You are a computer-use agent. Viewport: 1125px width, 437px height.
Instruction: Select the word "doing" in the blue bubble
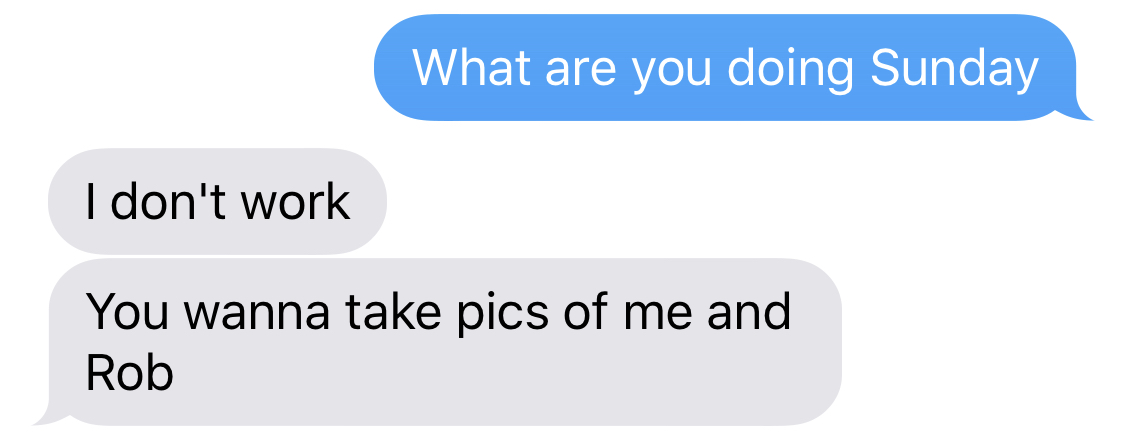791,70
